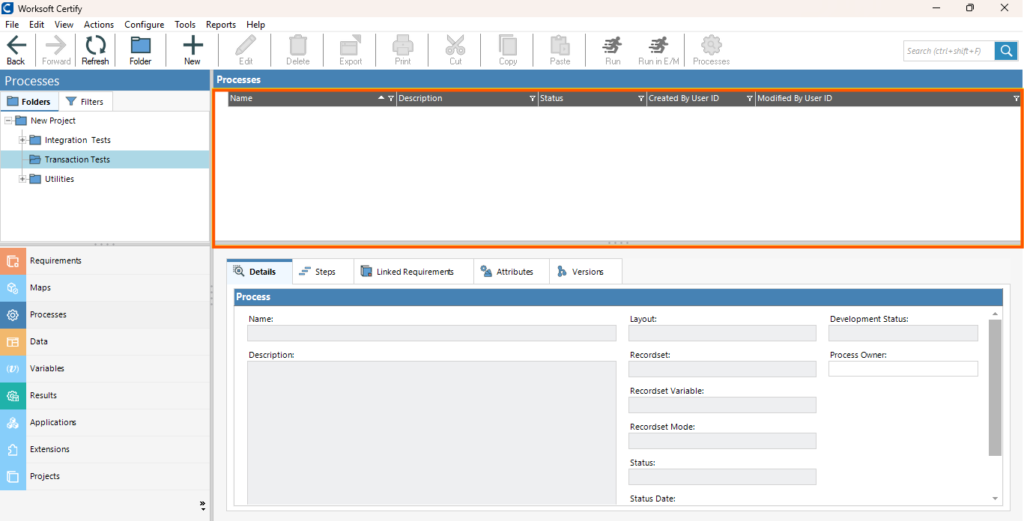Viewport: 1024px width, 521px height.
Task: Click the Print toolbar icon
Action: tap(403, 50)
